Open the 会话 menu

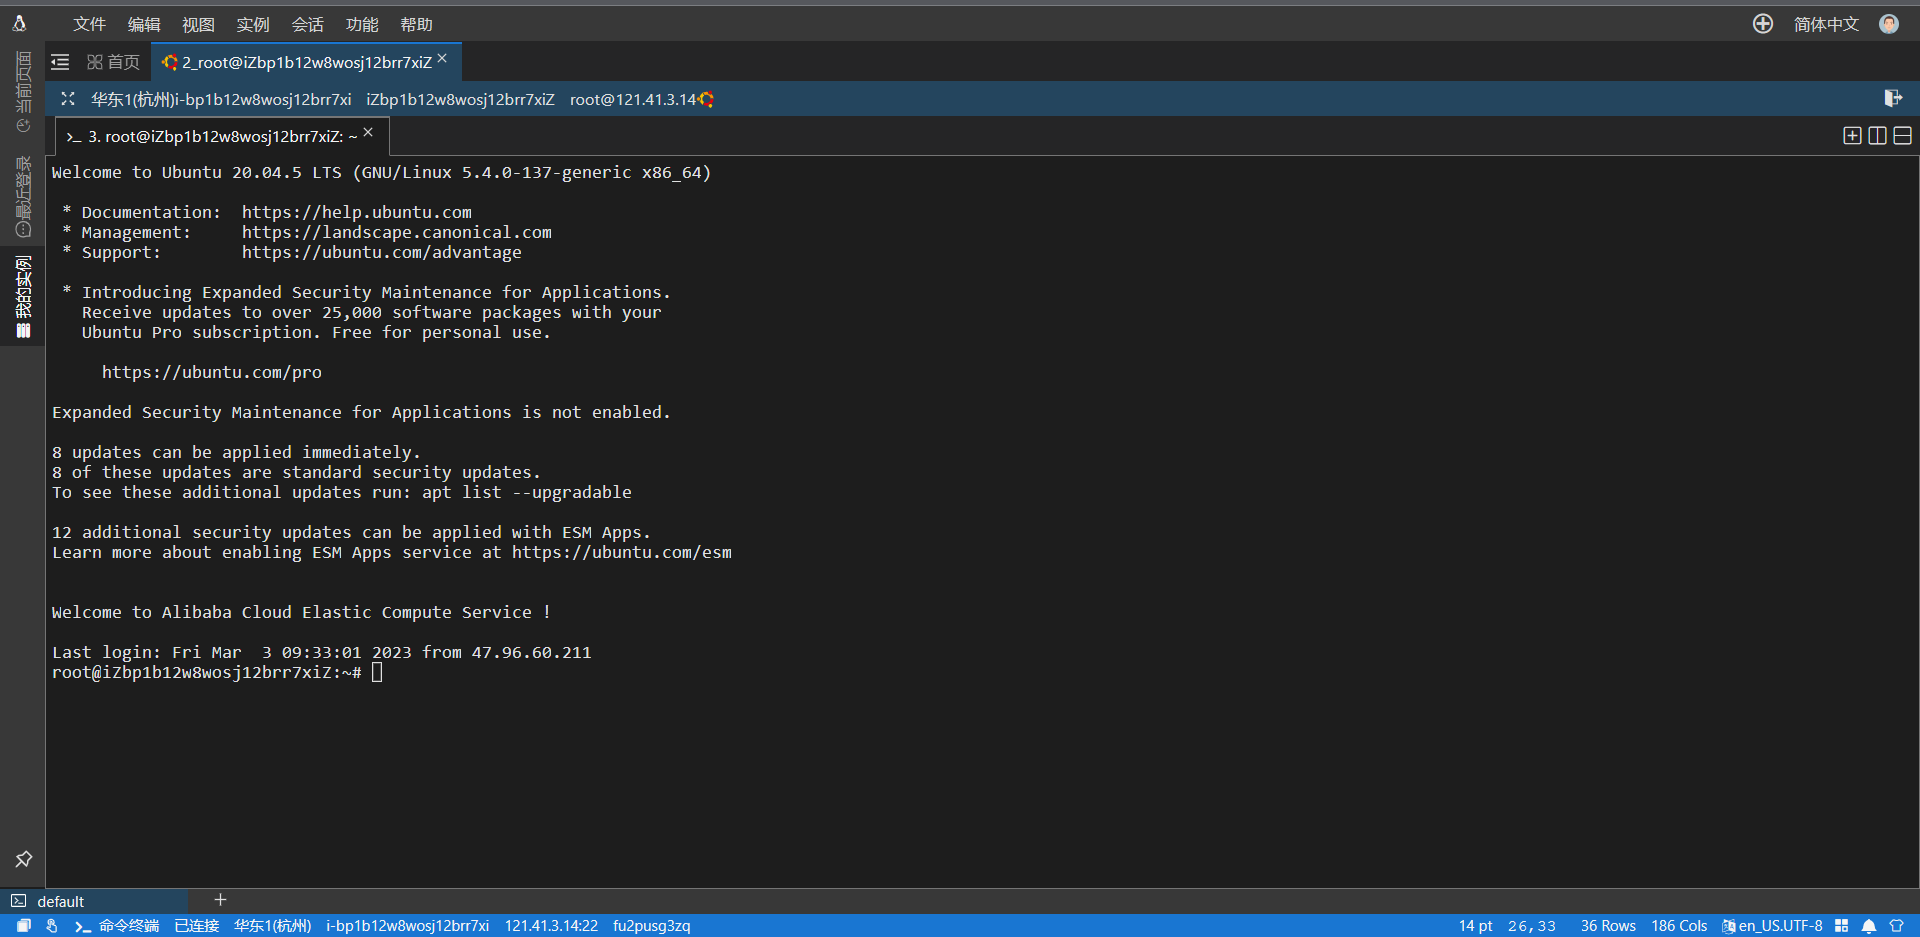(x=307, y=24)
